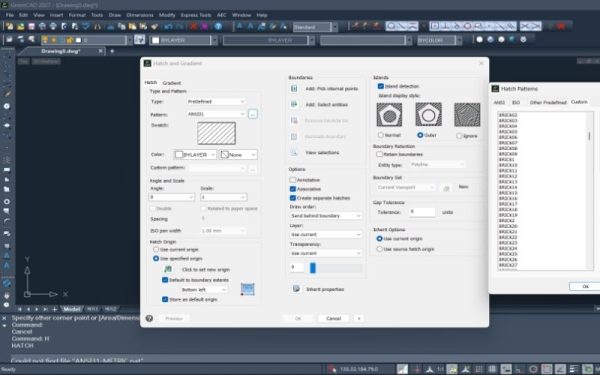Open the Scale dropdown
600x375 pixels.
(223, 197)
